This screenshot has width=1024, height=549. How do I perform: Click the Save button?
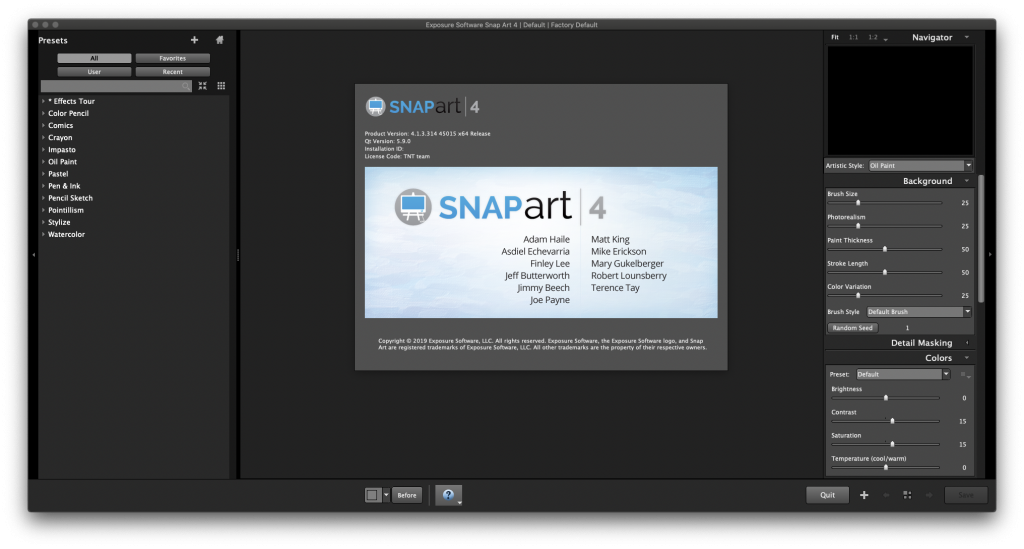click(x=966, y=495)
